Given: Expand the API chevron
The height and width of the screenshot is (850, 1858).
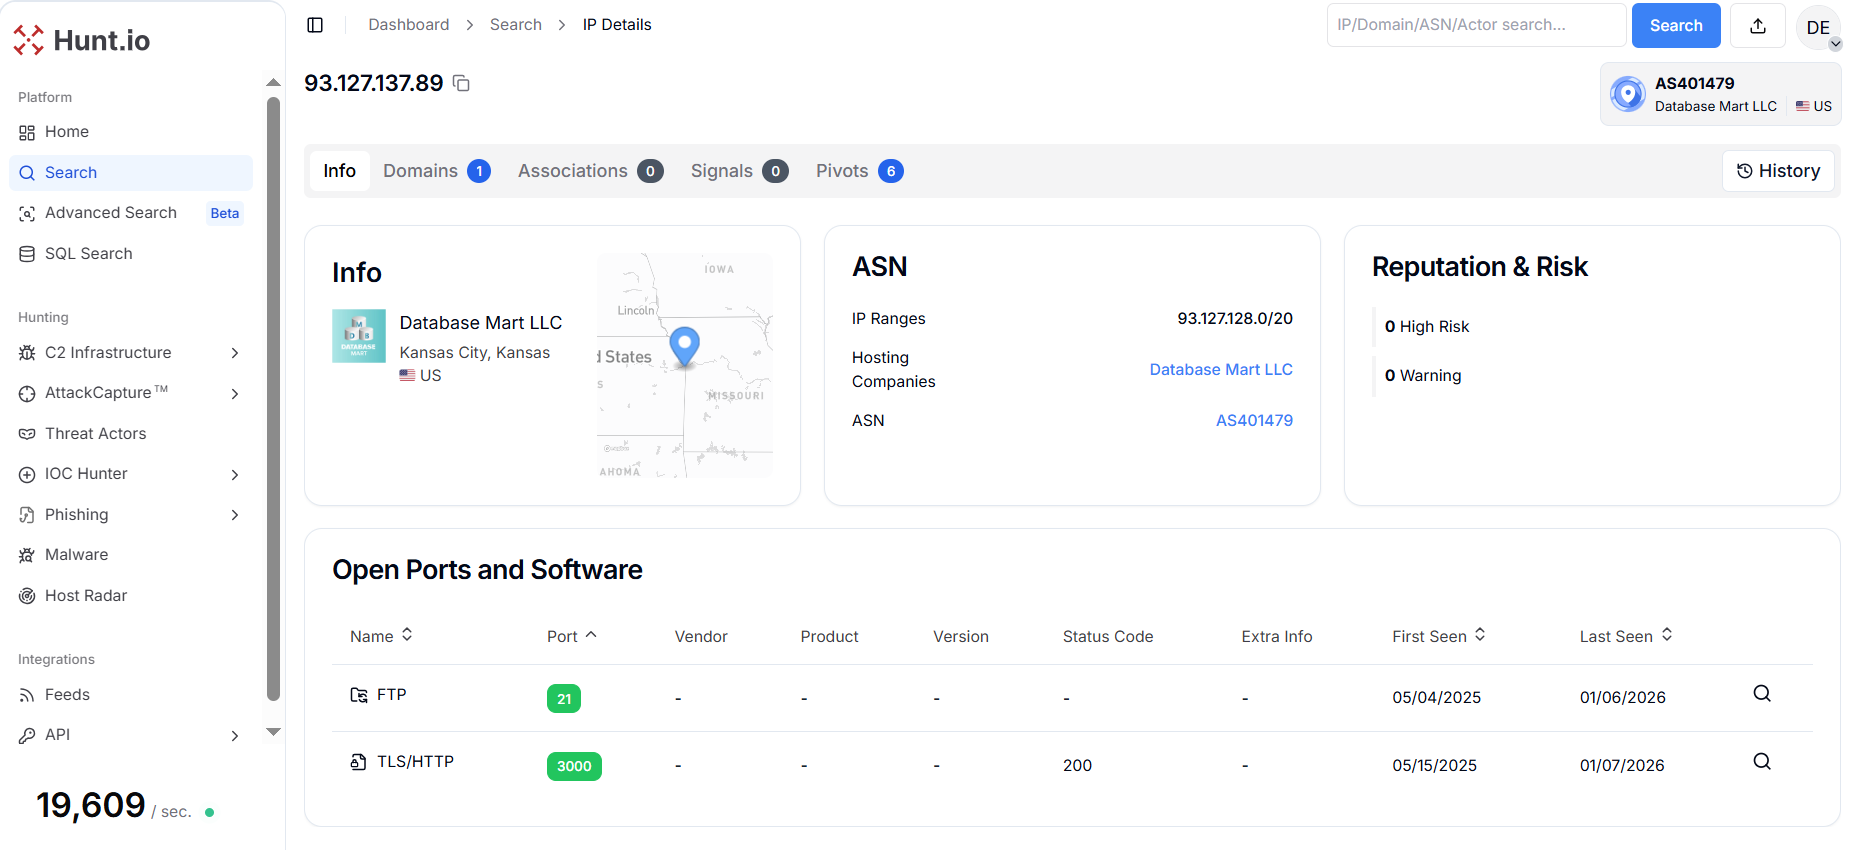Looking at the screenshot, I should 235,736.
